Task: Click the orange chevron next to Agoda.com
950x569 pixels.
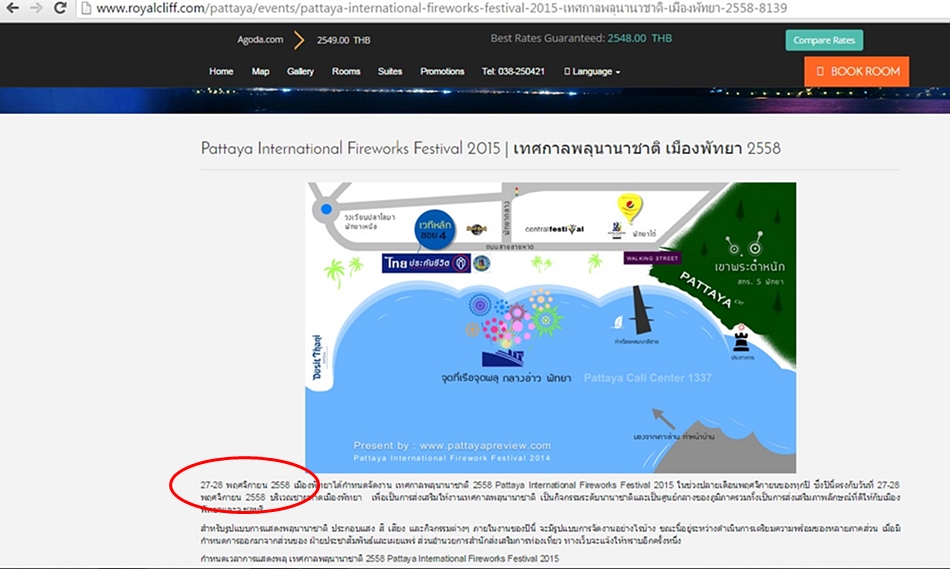Action: click(299, 40)
